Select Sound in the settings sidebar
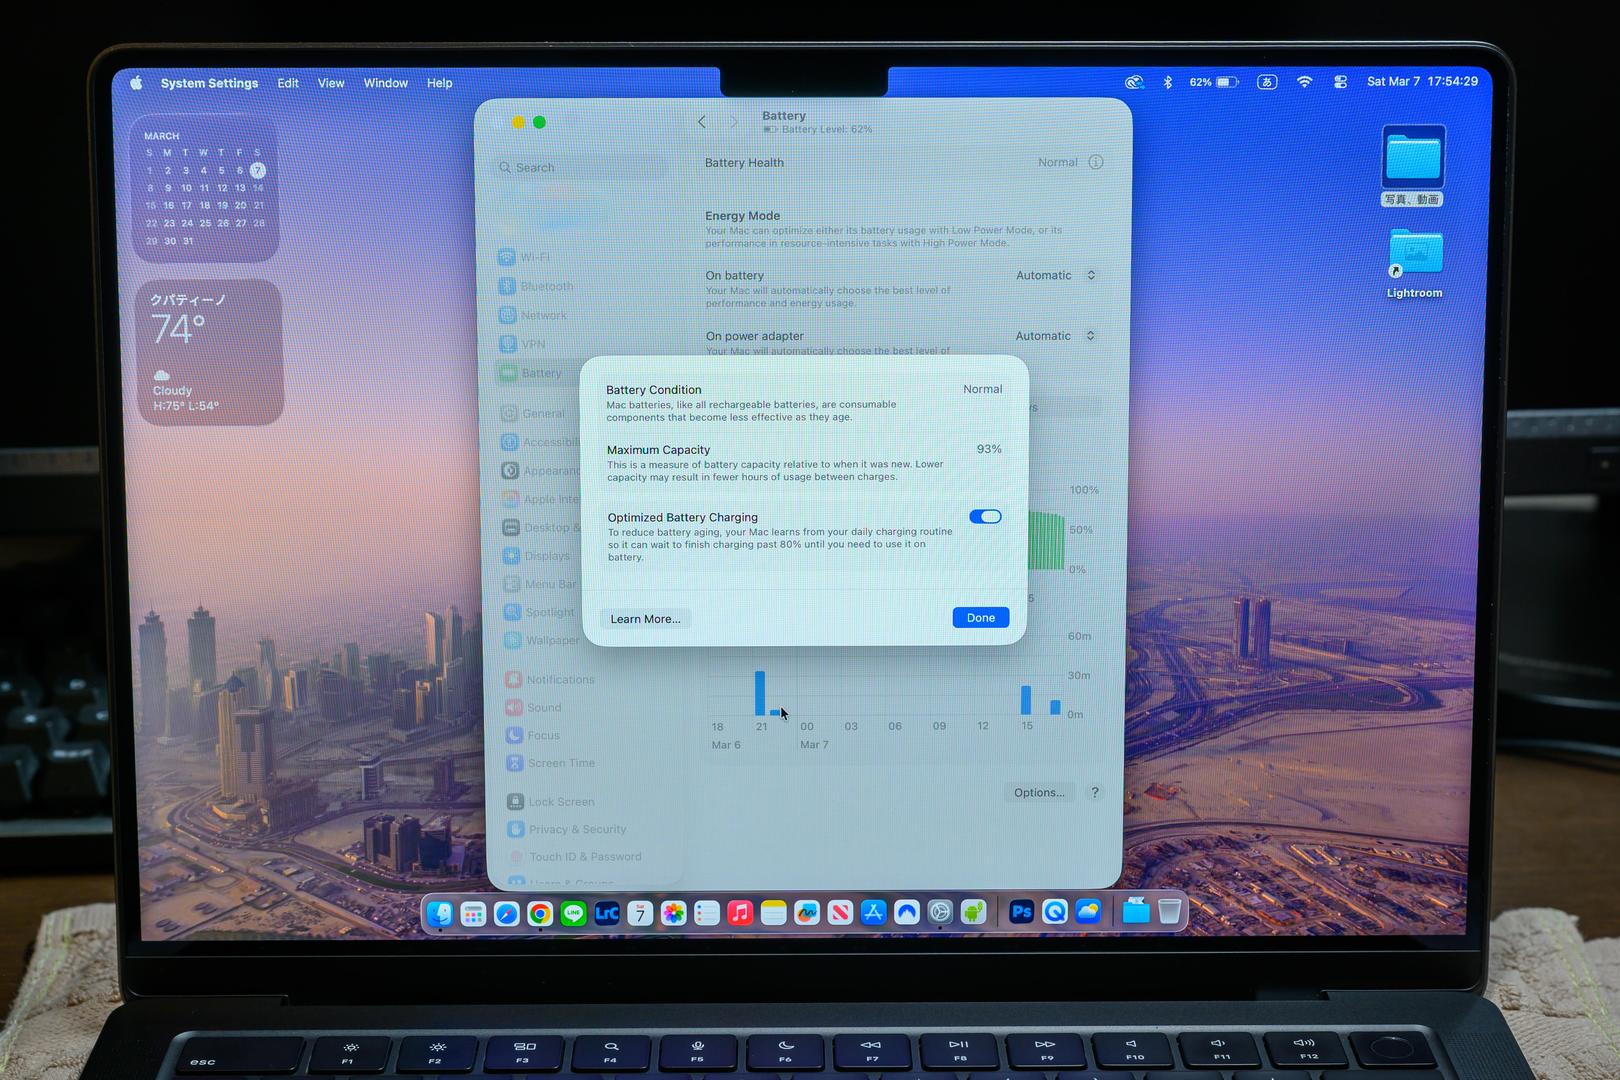 click(592, 708)
